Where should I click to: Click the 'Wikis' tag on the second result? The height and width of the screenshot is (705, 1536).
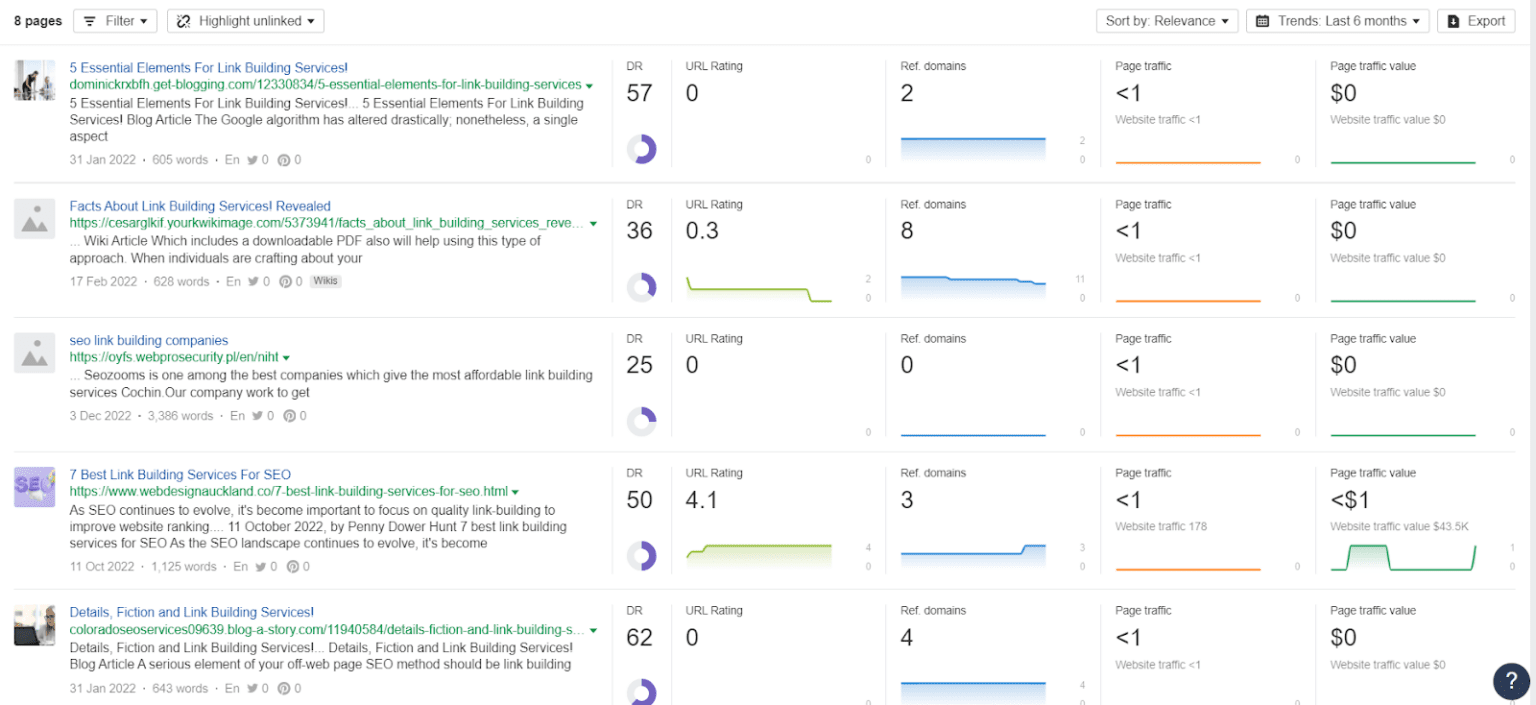[326, 281]
